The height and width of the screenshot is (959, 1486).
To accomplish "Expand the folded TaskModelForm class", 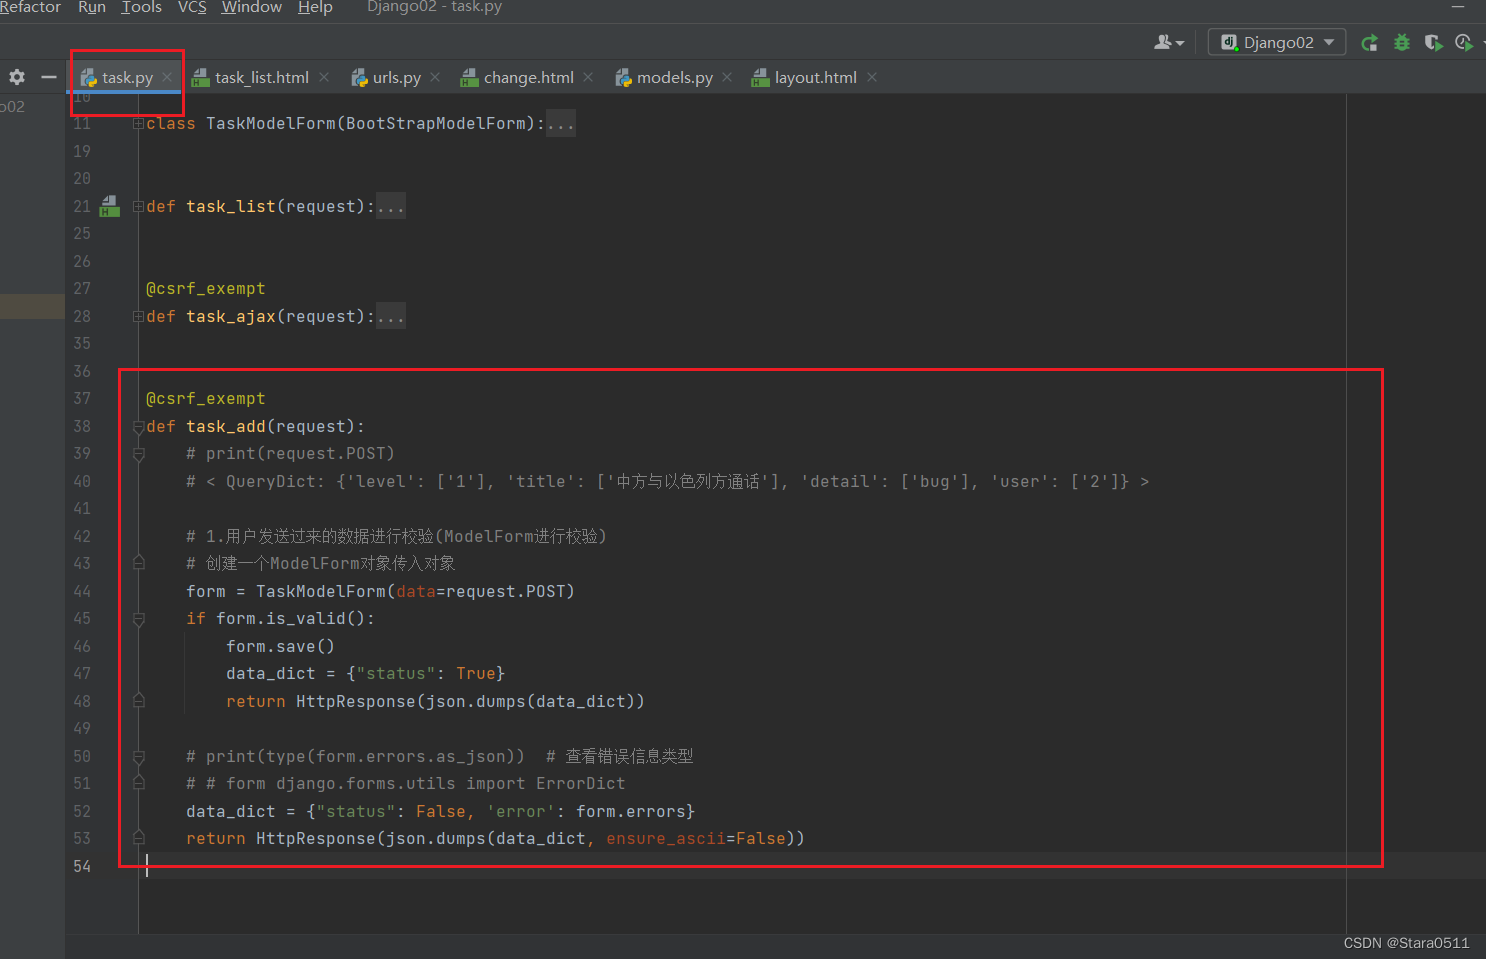I will 138,124.
